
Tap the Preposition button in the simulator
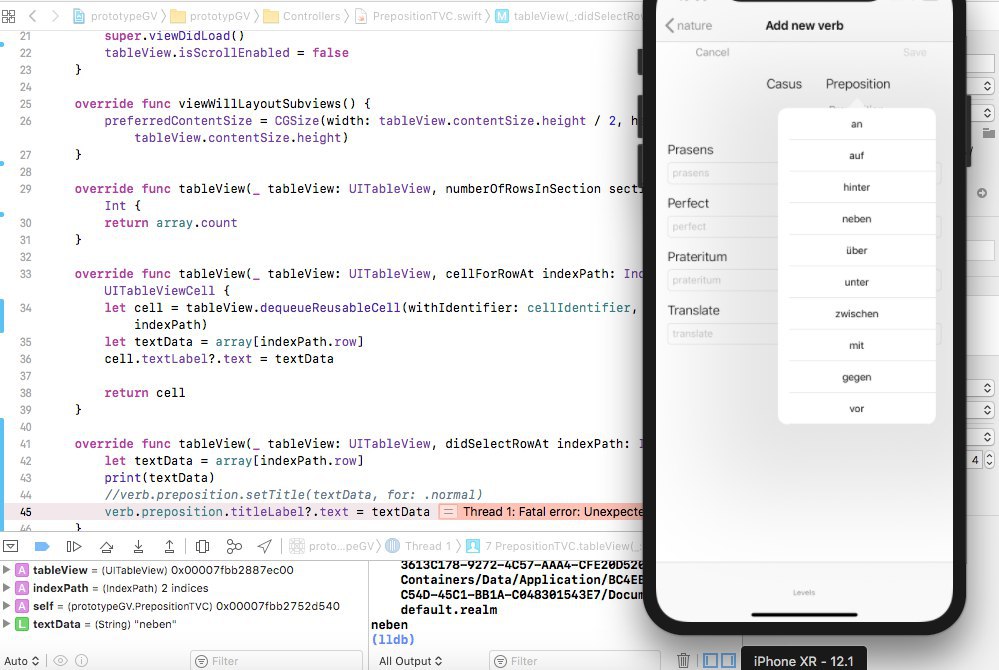click(858, 84)
